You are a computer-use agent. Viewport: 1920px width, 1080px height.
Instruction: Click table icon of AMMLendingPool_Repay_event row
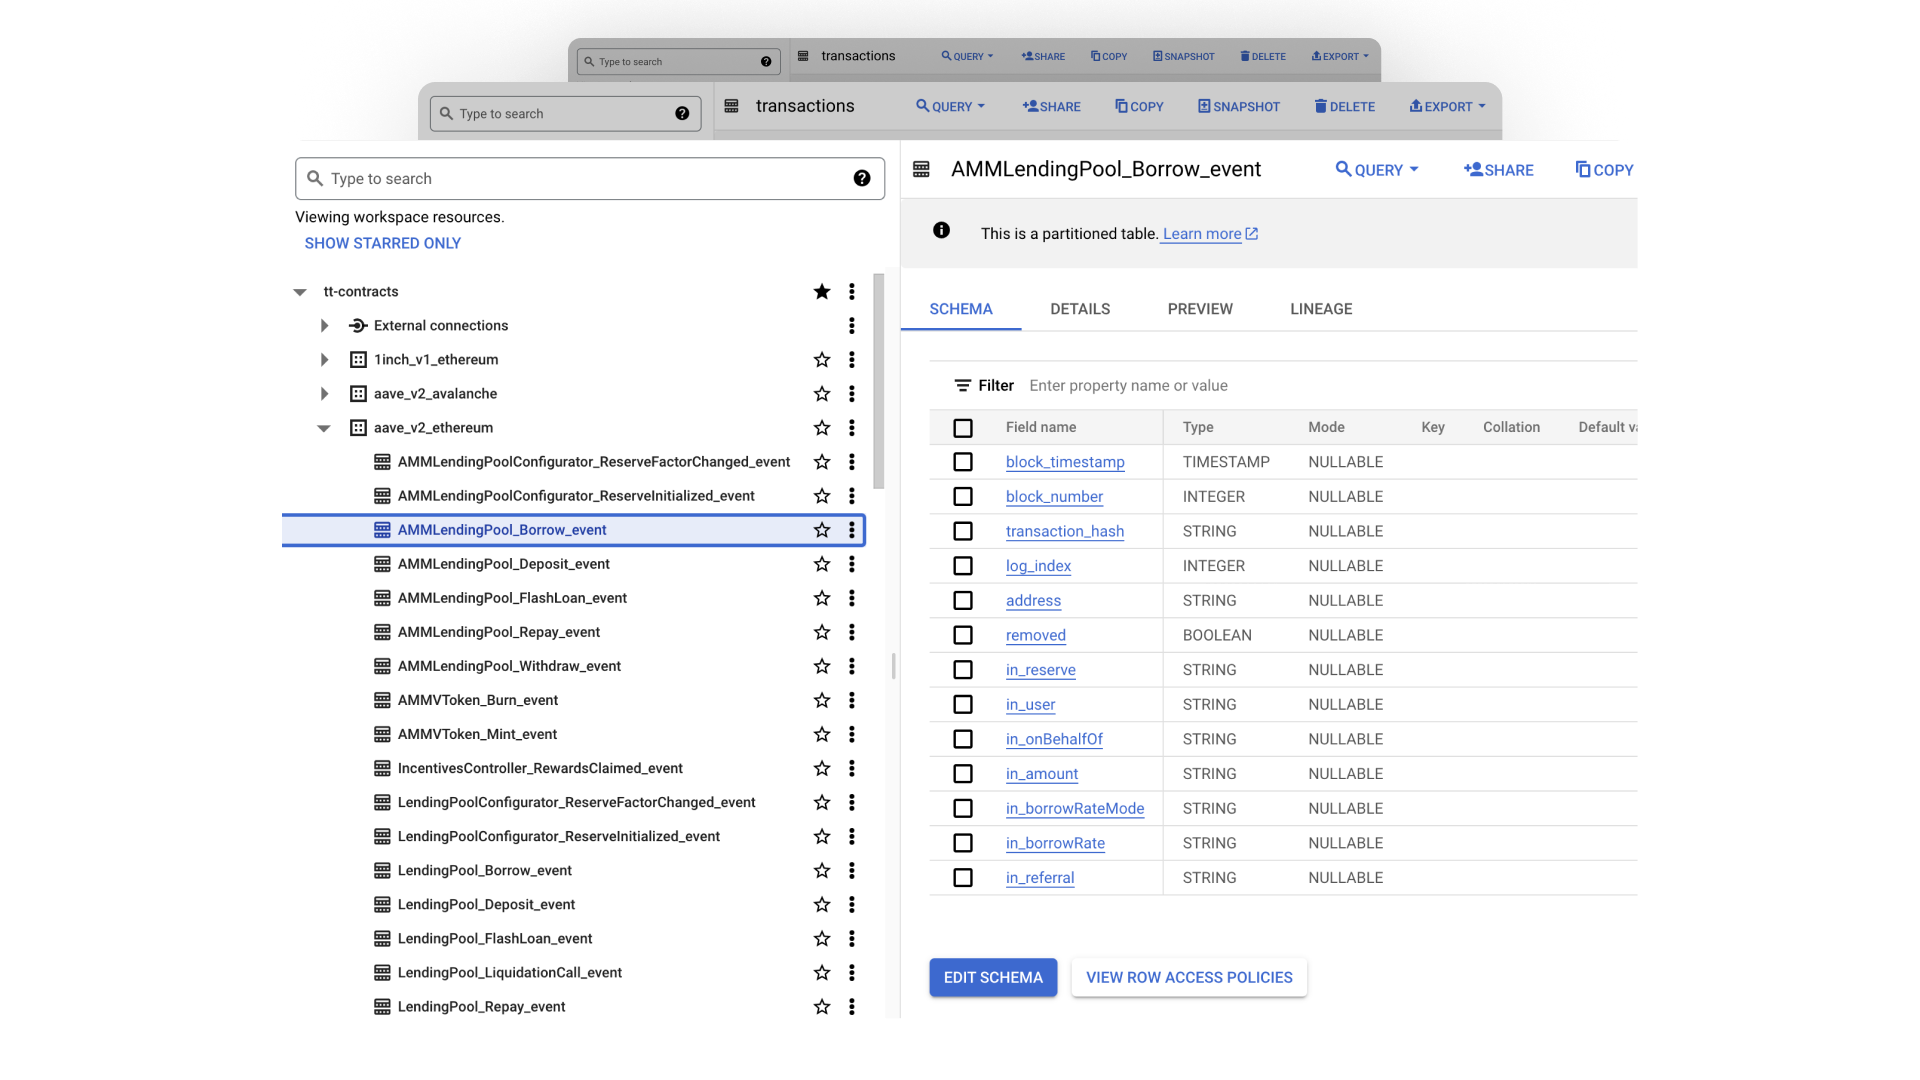click(x=382, y=632)
